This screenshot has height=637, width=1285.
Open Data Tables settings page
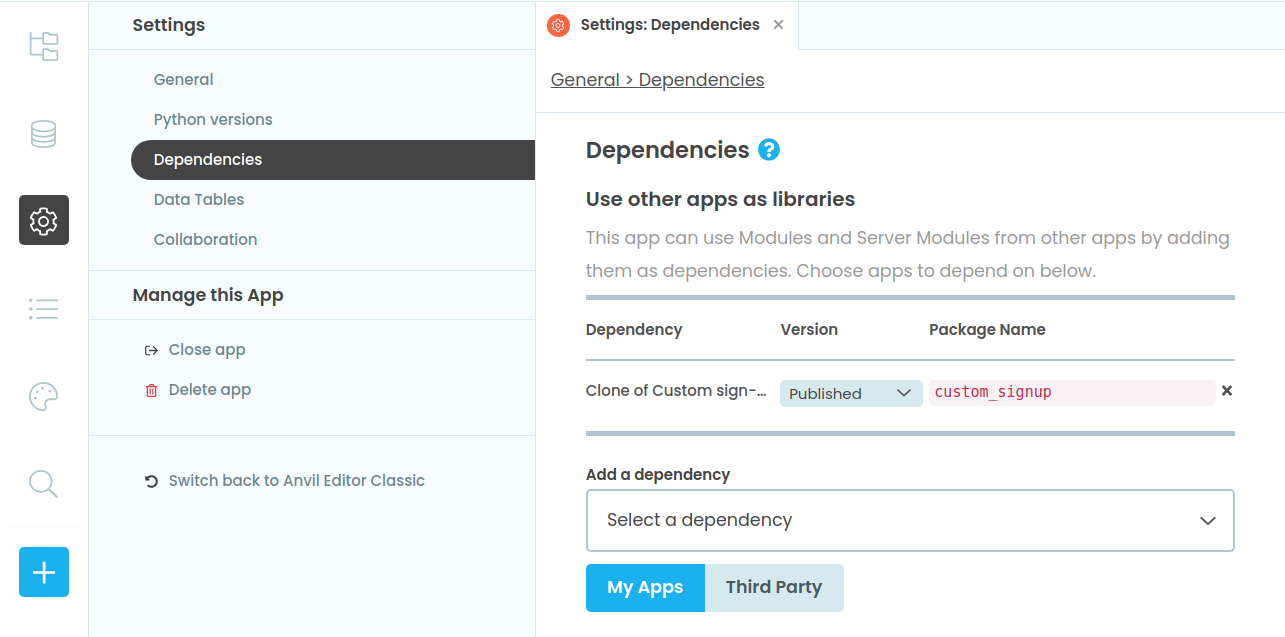point(199,200)
